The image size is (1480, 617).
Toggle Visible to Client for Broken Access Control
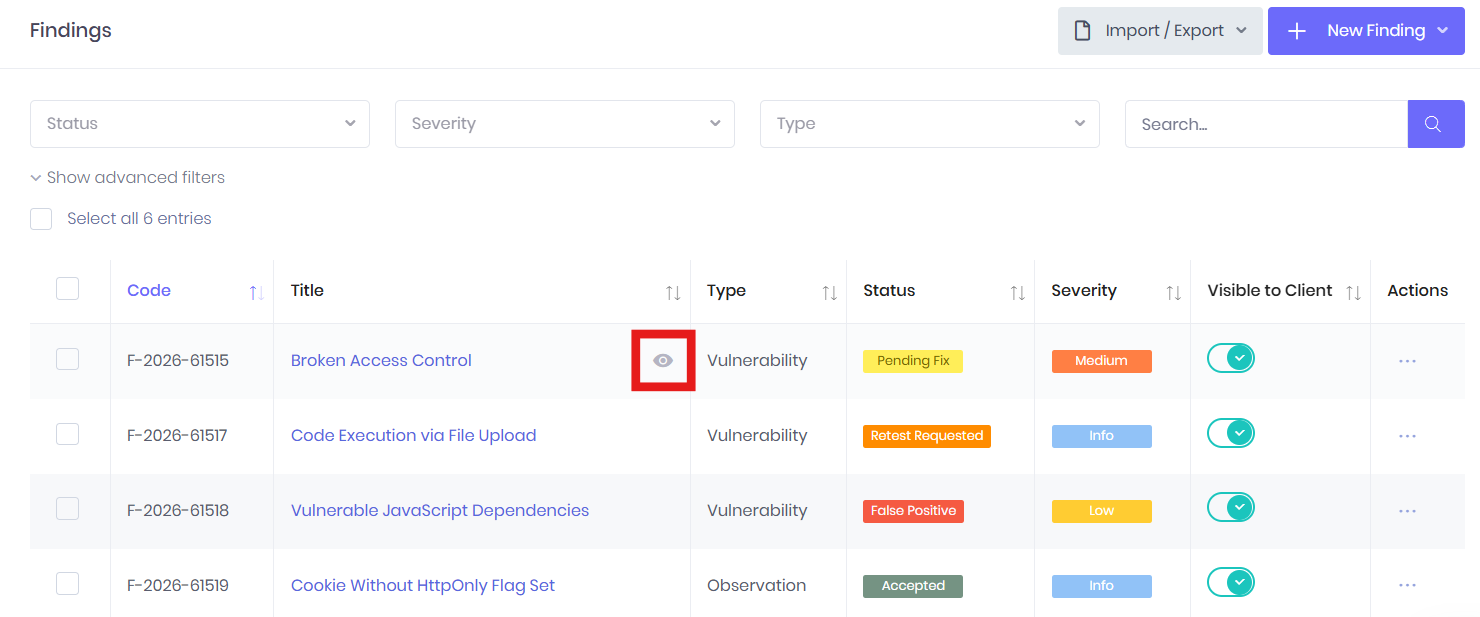coord(1231,358)
